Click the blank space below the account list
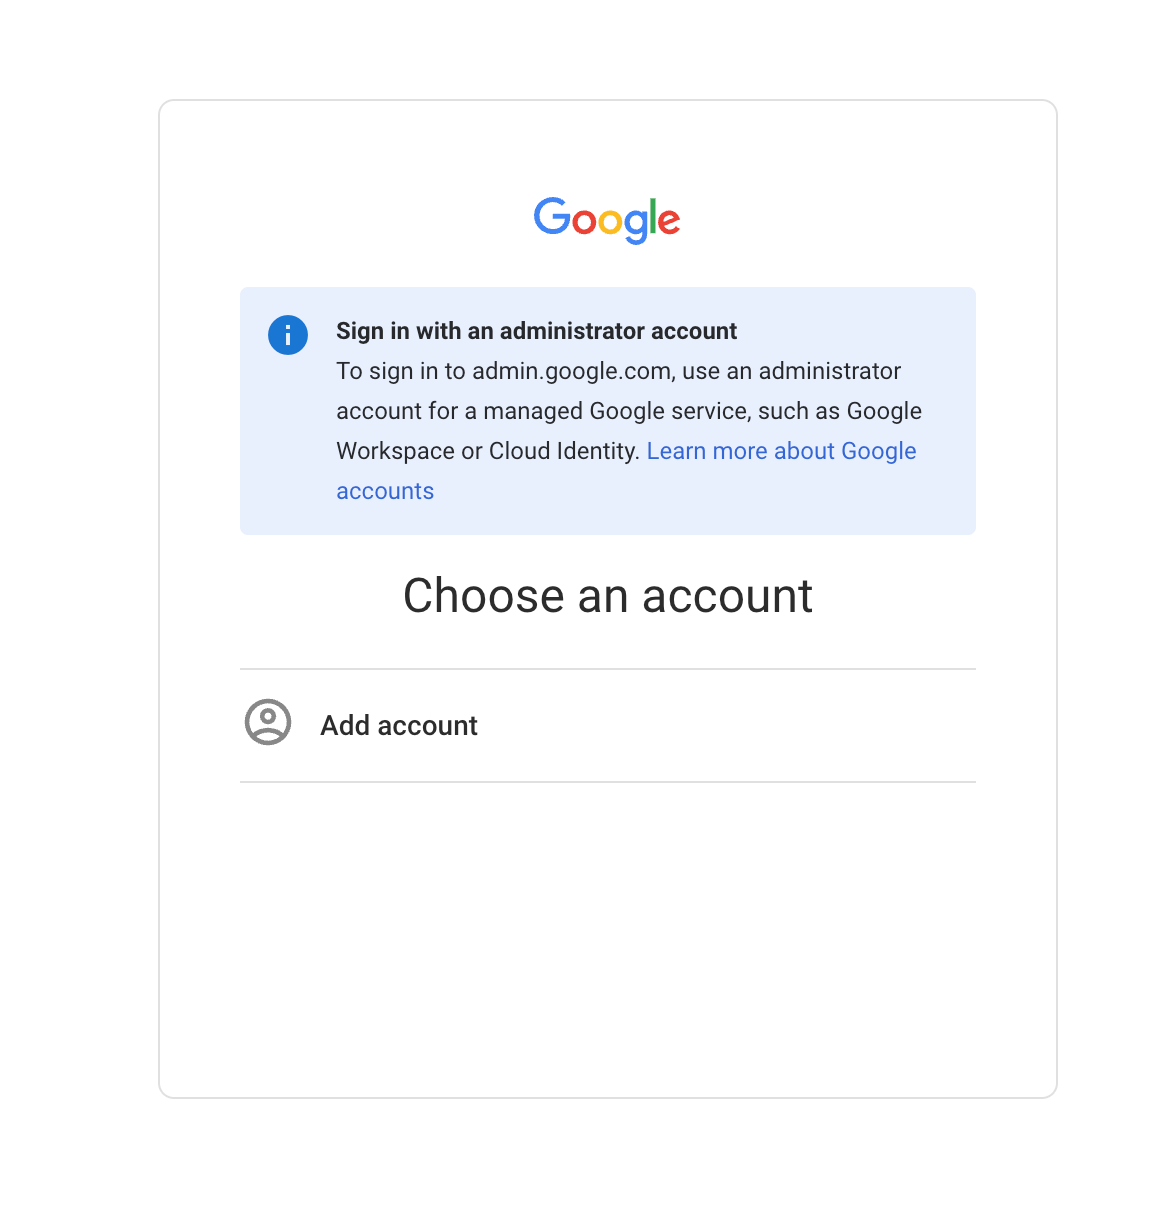 point(607,930)
